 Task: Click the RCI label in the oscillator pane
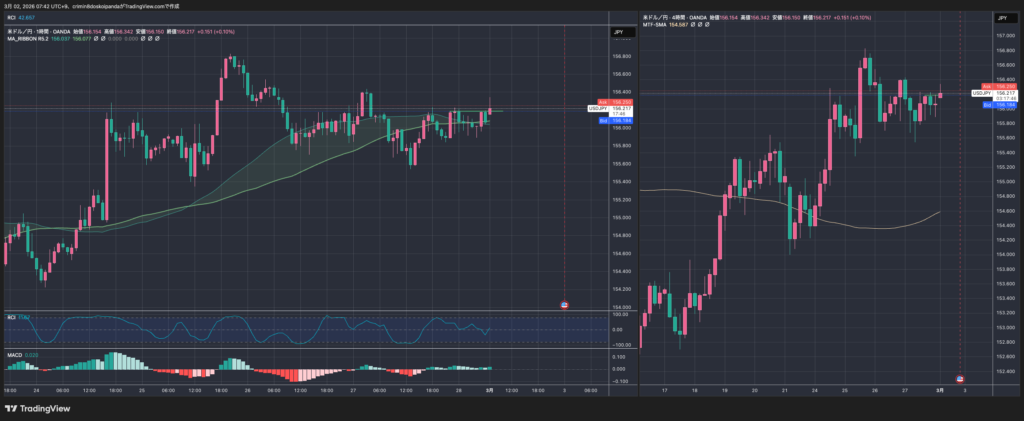(11, 317)
